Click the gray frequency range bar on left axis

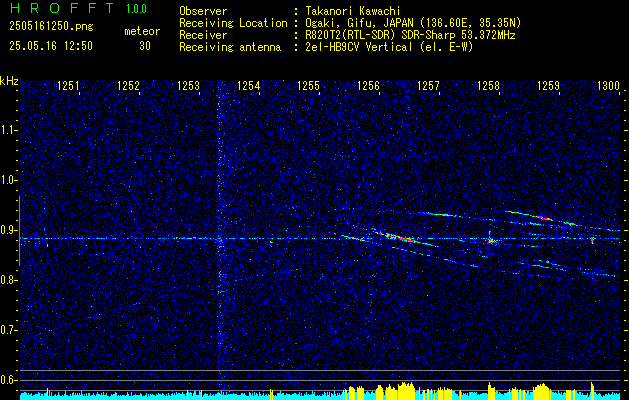pos(19,231)
